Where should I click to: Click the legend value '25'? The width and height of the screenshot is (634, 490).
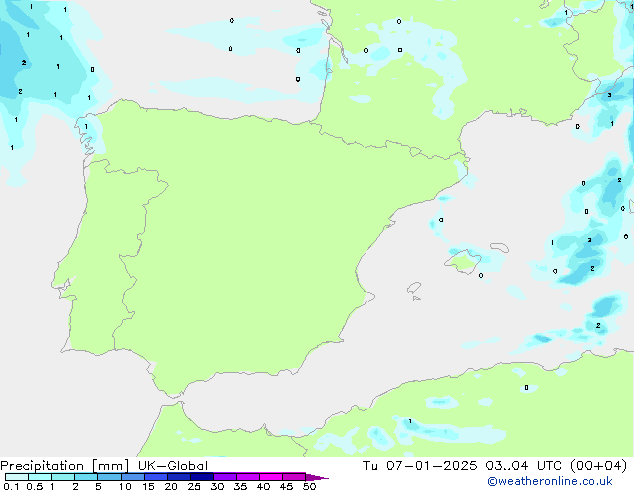pos(194,486)
